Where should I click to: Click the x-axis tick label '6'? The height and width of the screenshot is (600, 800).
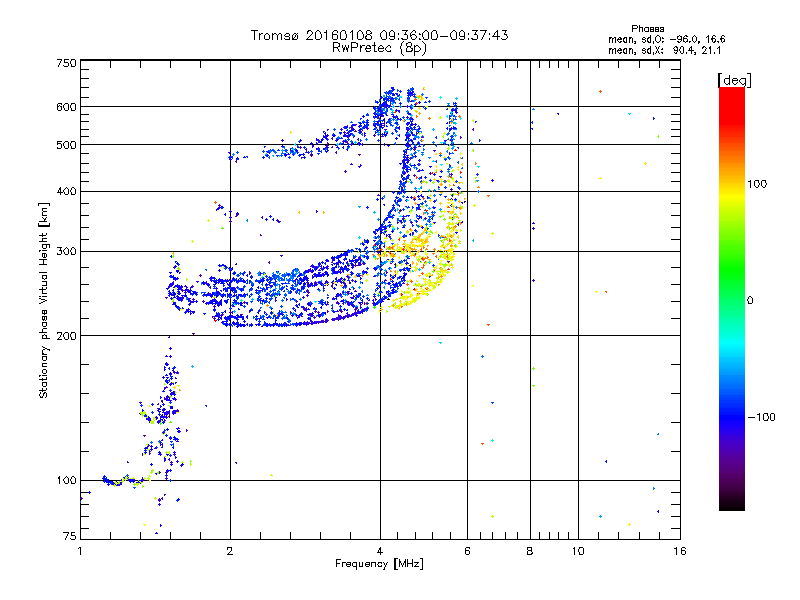[x=467, y=551]
